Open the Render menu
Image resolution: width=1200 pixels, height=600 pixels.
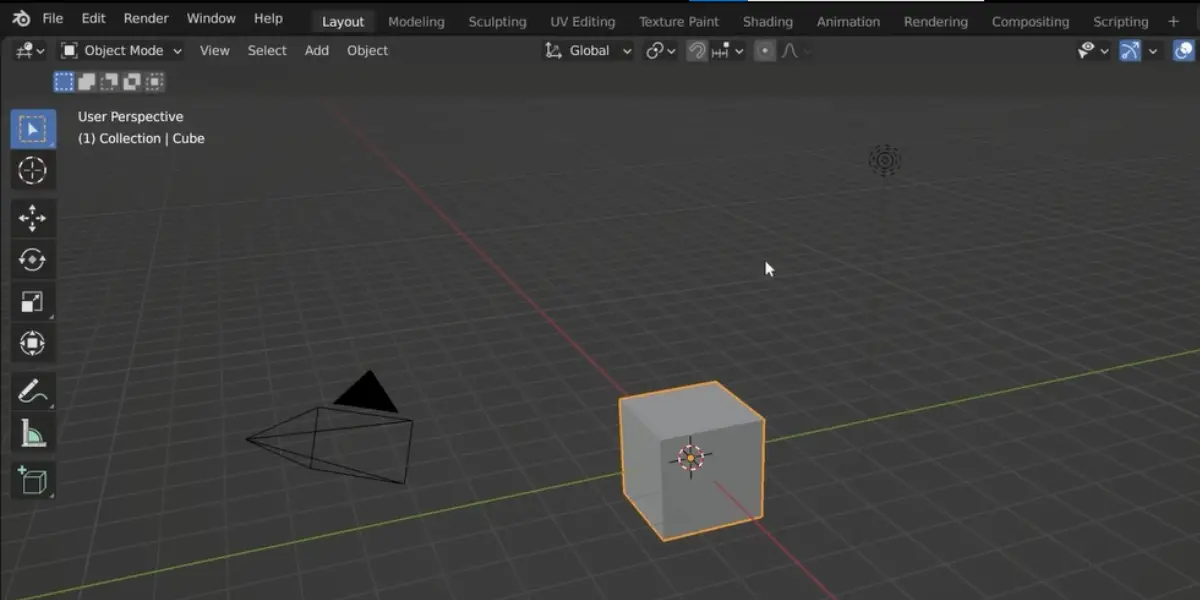(146, 18)
